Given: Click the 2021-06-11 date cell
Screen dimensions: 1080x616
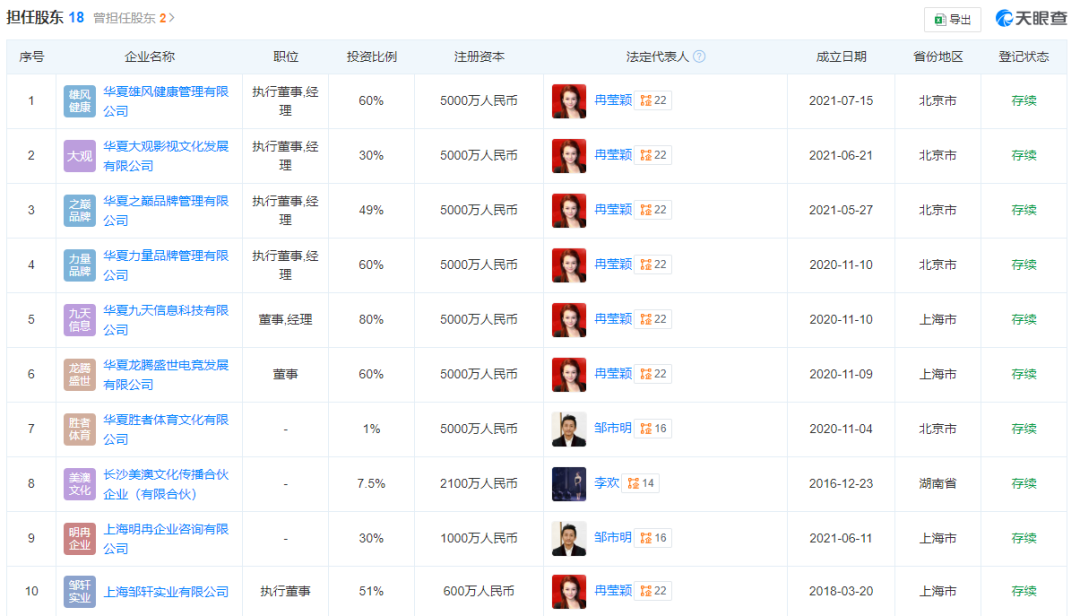Looking at the screenshot, I should pyautogui.click(x=841, y=538).
